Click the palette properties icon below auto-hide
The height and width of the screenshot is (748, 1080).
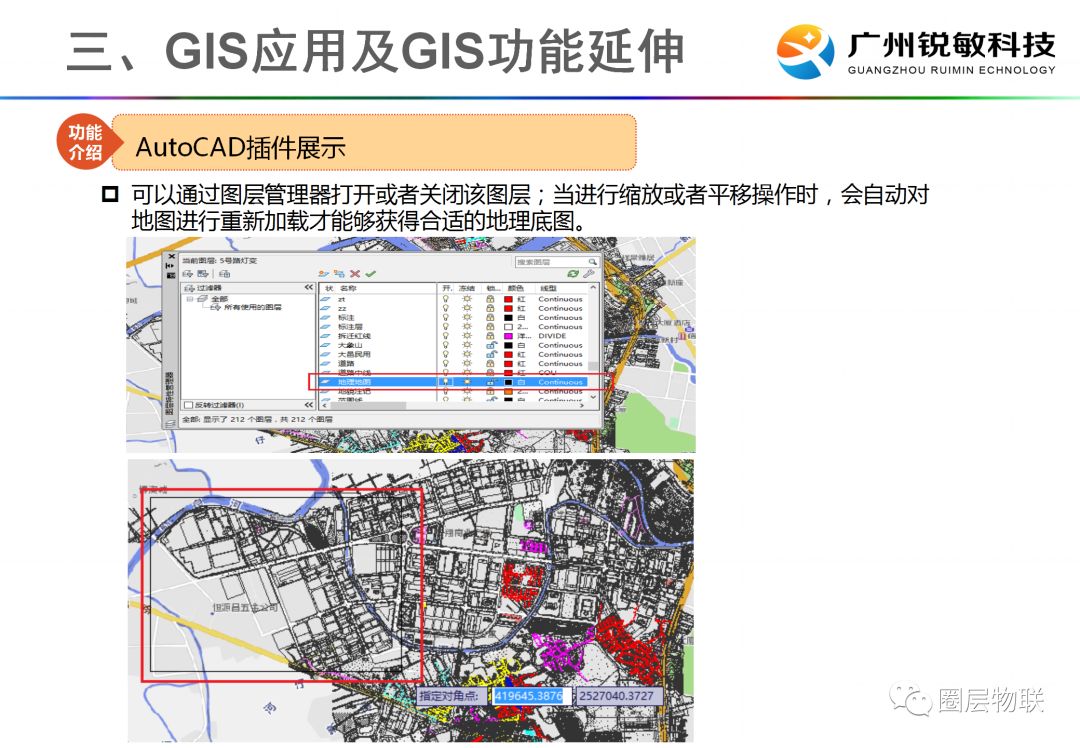tap(171, 275)
